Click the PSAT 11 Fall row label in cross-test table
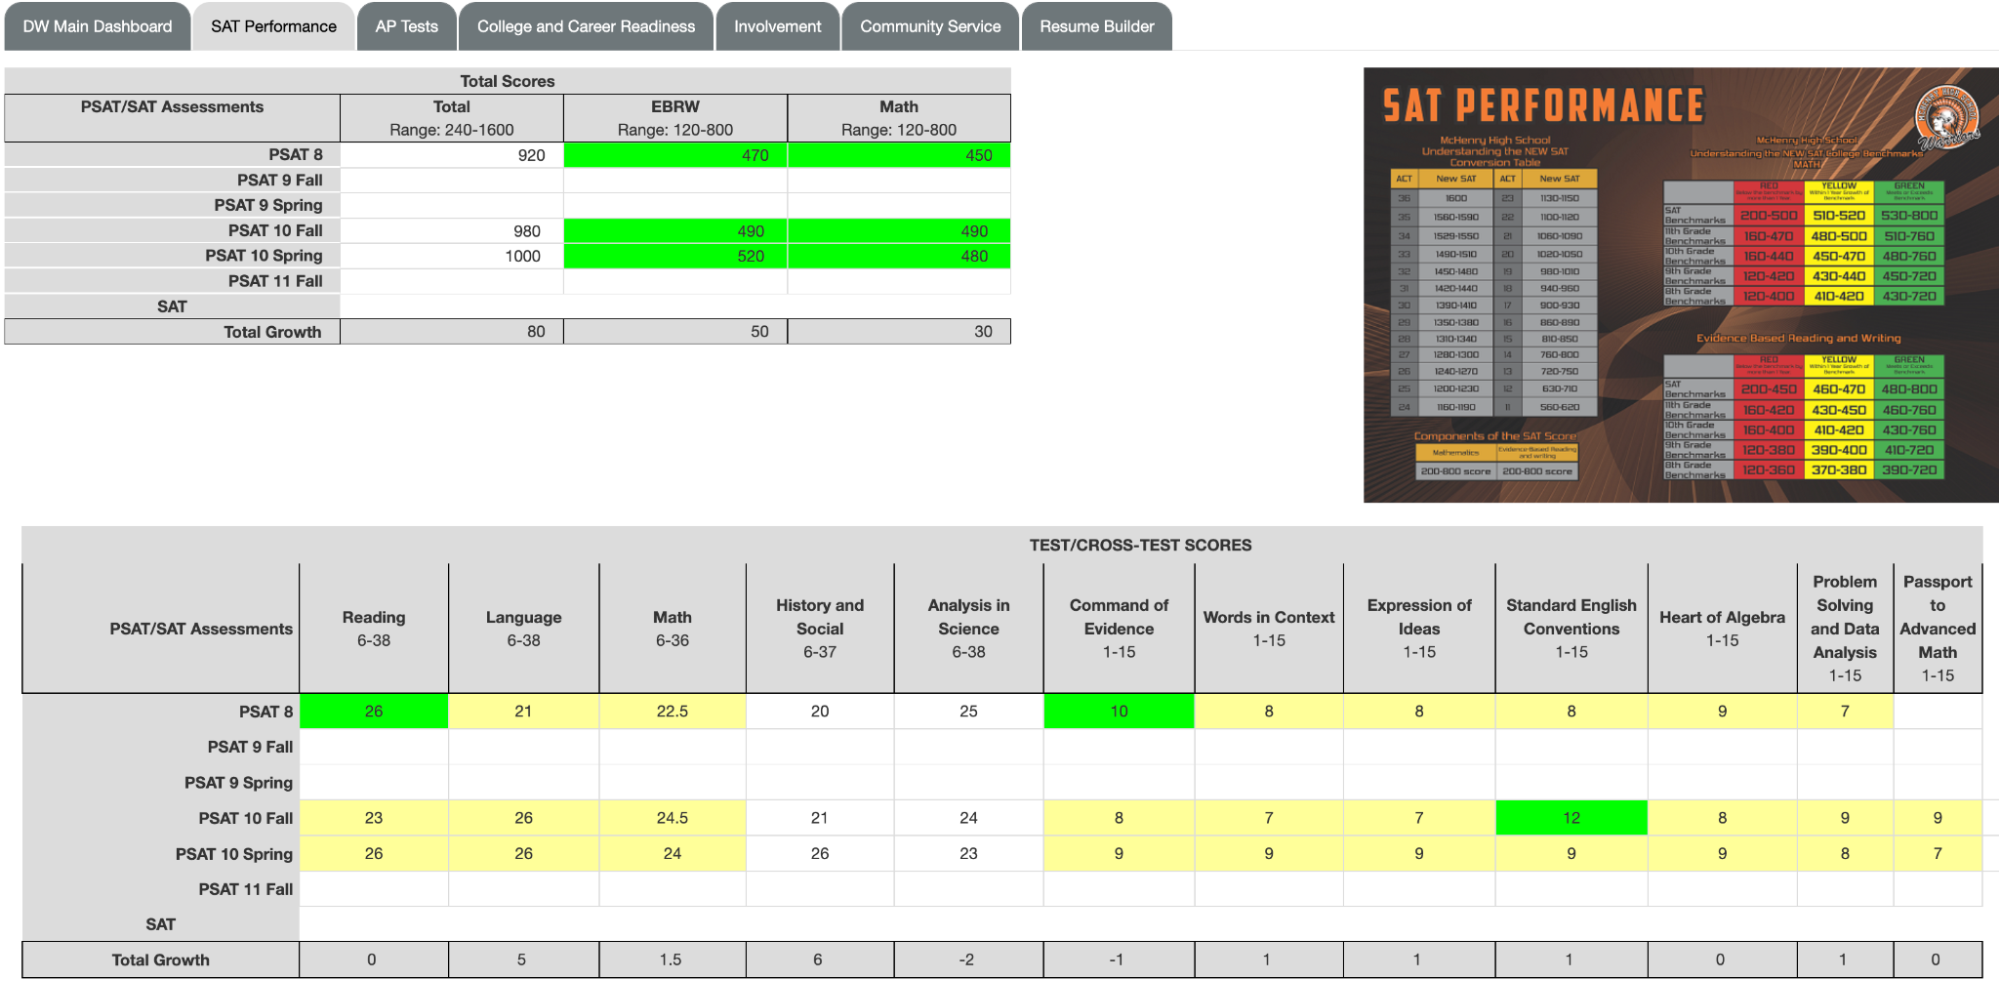This screenshot has width=1999, height=983. (245, 889)
